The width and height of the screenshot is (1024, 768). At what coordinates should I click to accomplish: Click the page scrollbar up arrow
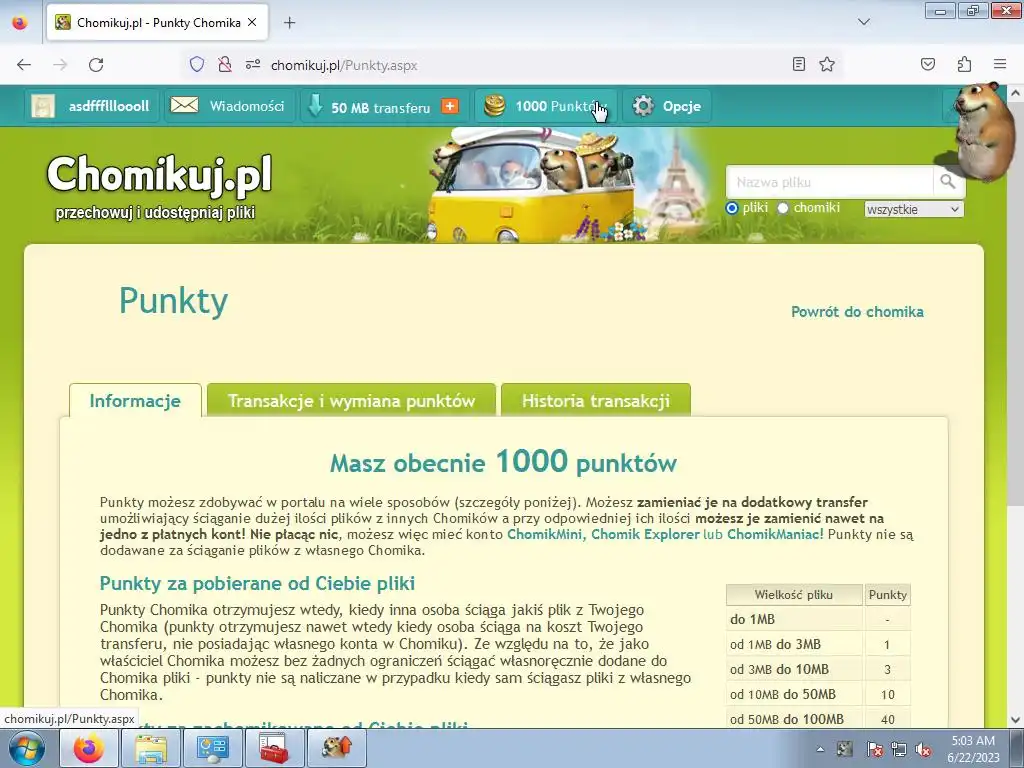(x=1015, y=93)
